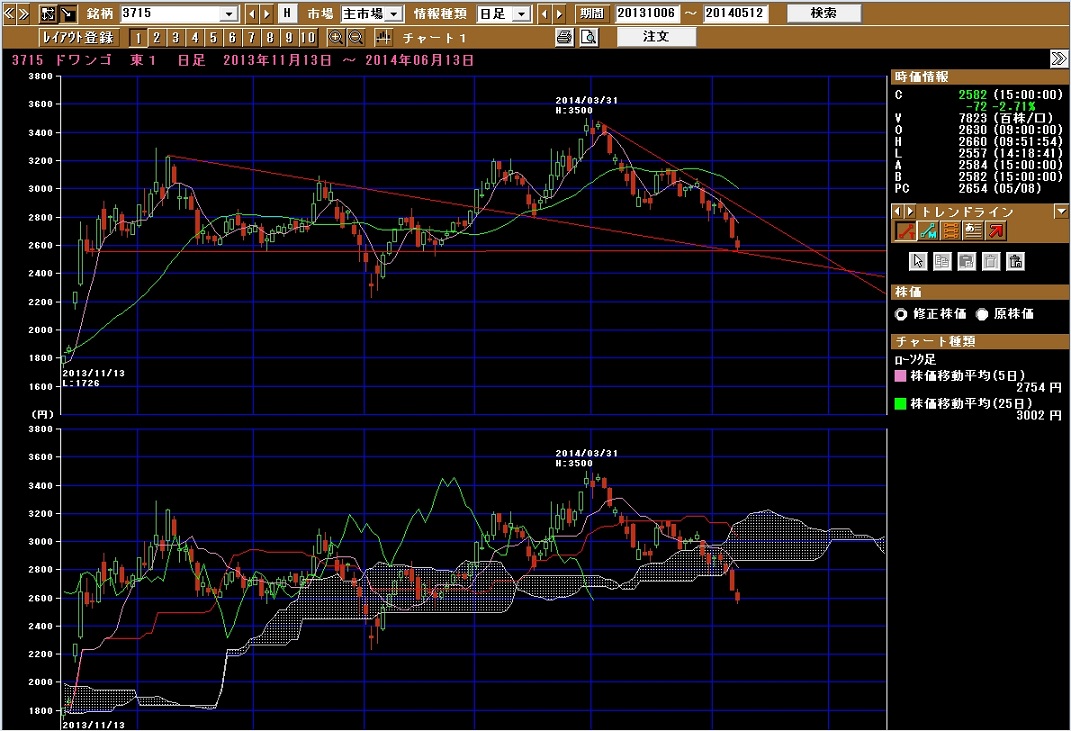Screen dimensions: 1071x731
Task: Select the pointer selection tool icon
Action: pos(918,261)
